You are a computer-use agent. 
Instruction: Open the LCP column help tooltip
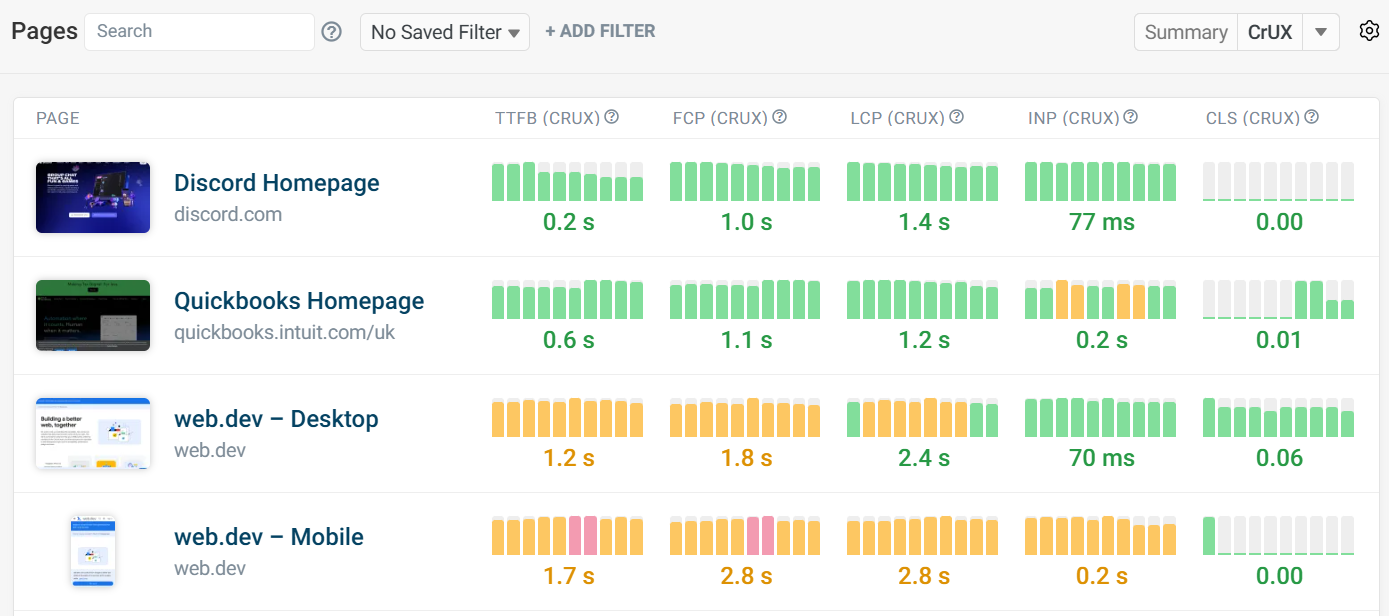[x=957, y=116]
